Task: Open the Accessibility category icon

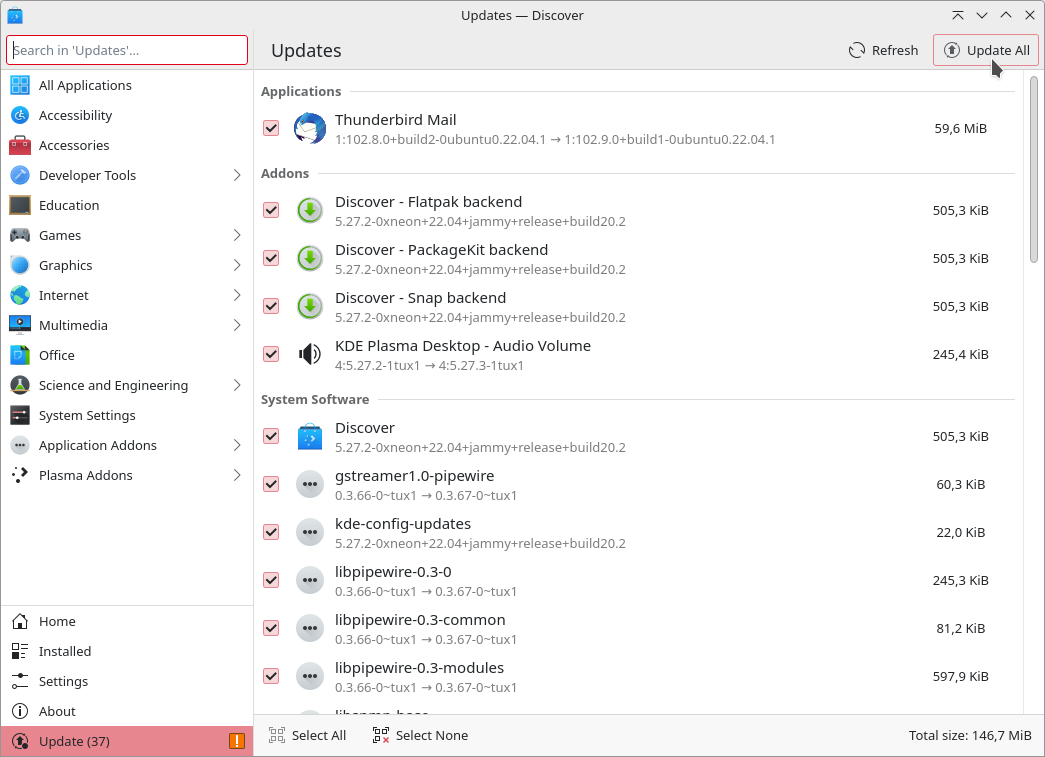Action: 20,116
